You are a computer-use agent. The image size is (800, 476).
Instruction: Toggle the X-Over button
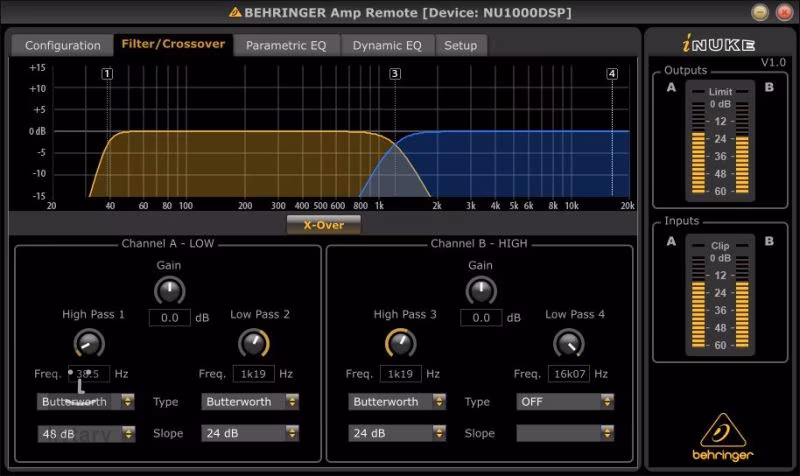coord(323,225)
